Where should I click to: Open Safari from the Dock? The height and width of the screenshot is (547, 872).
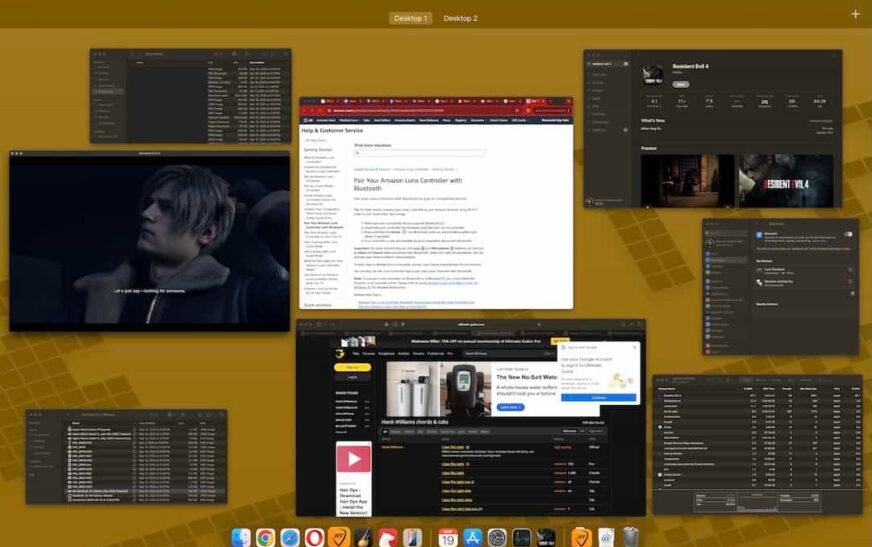point(290,538)
